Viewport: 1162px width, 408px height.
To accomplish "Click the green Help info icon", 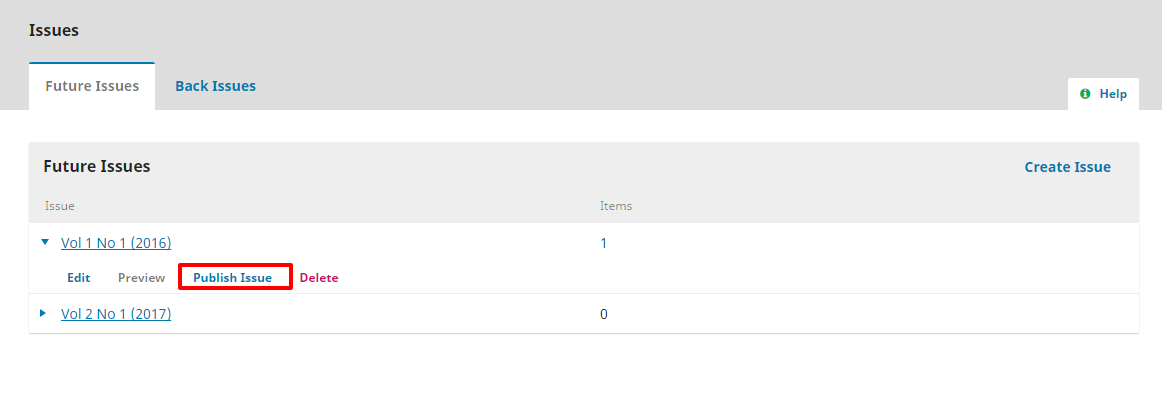I will [x=1085, y=94].
